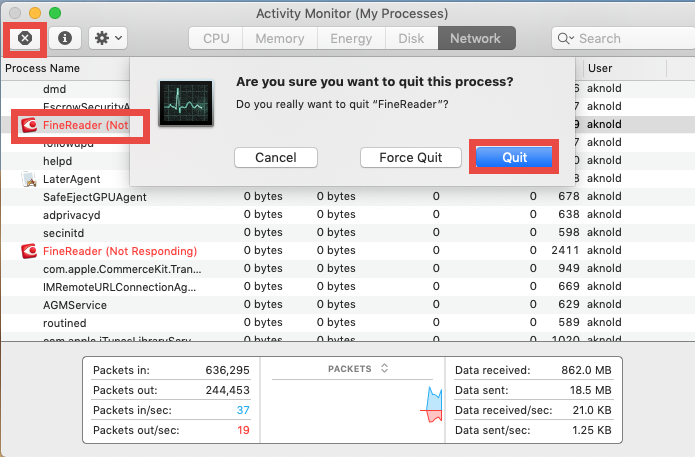The height and width of the screenshot is (457, 695).
Task: Sort by the User column header
Action: (x=600, y=68)
